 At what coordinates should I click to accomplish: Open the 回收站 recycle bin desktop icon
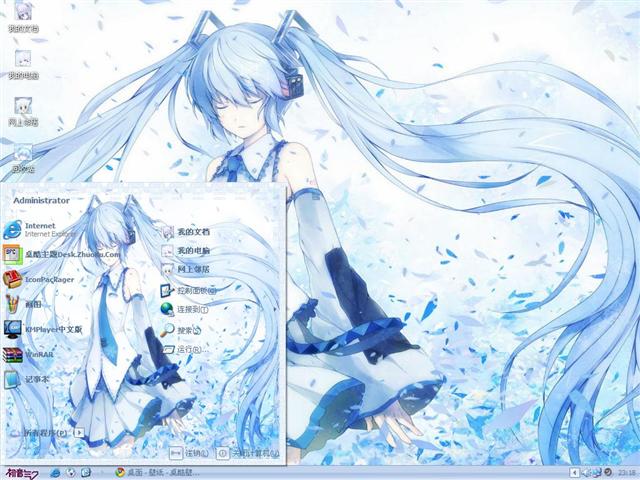click(23, 158)
